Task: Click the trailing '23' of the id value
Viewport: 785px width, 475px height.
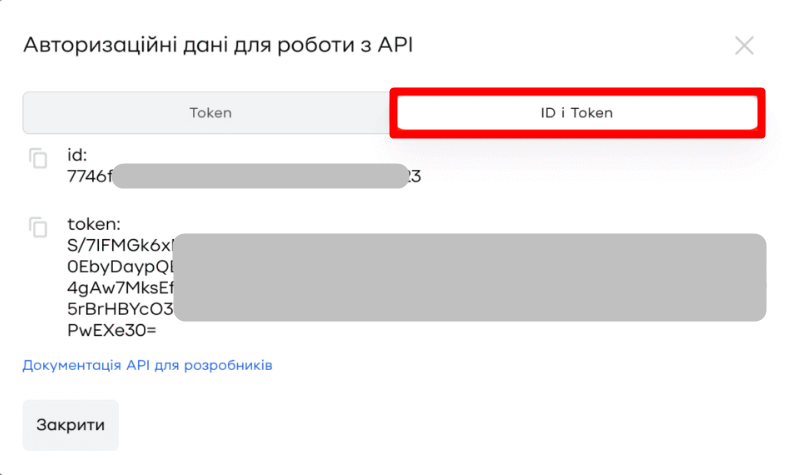Action: pos(413,177)
